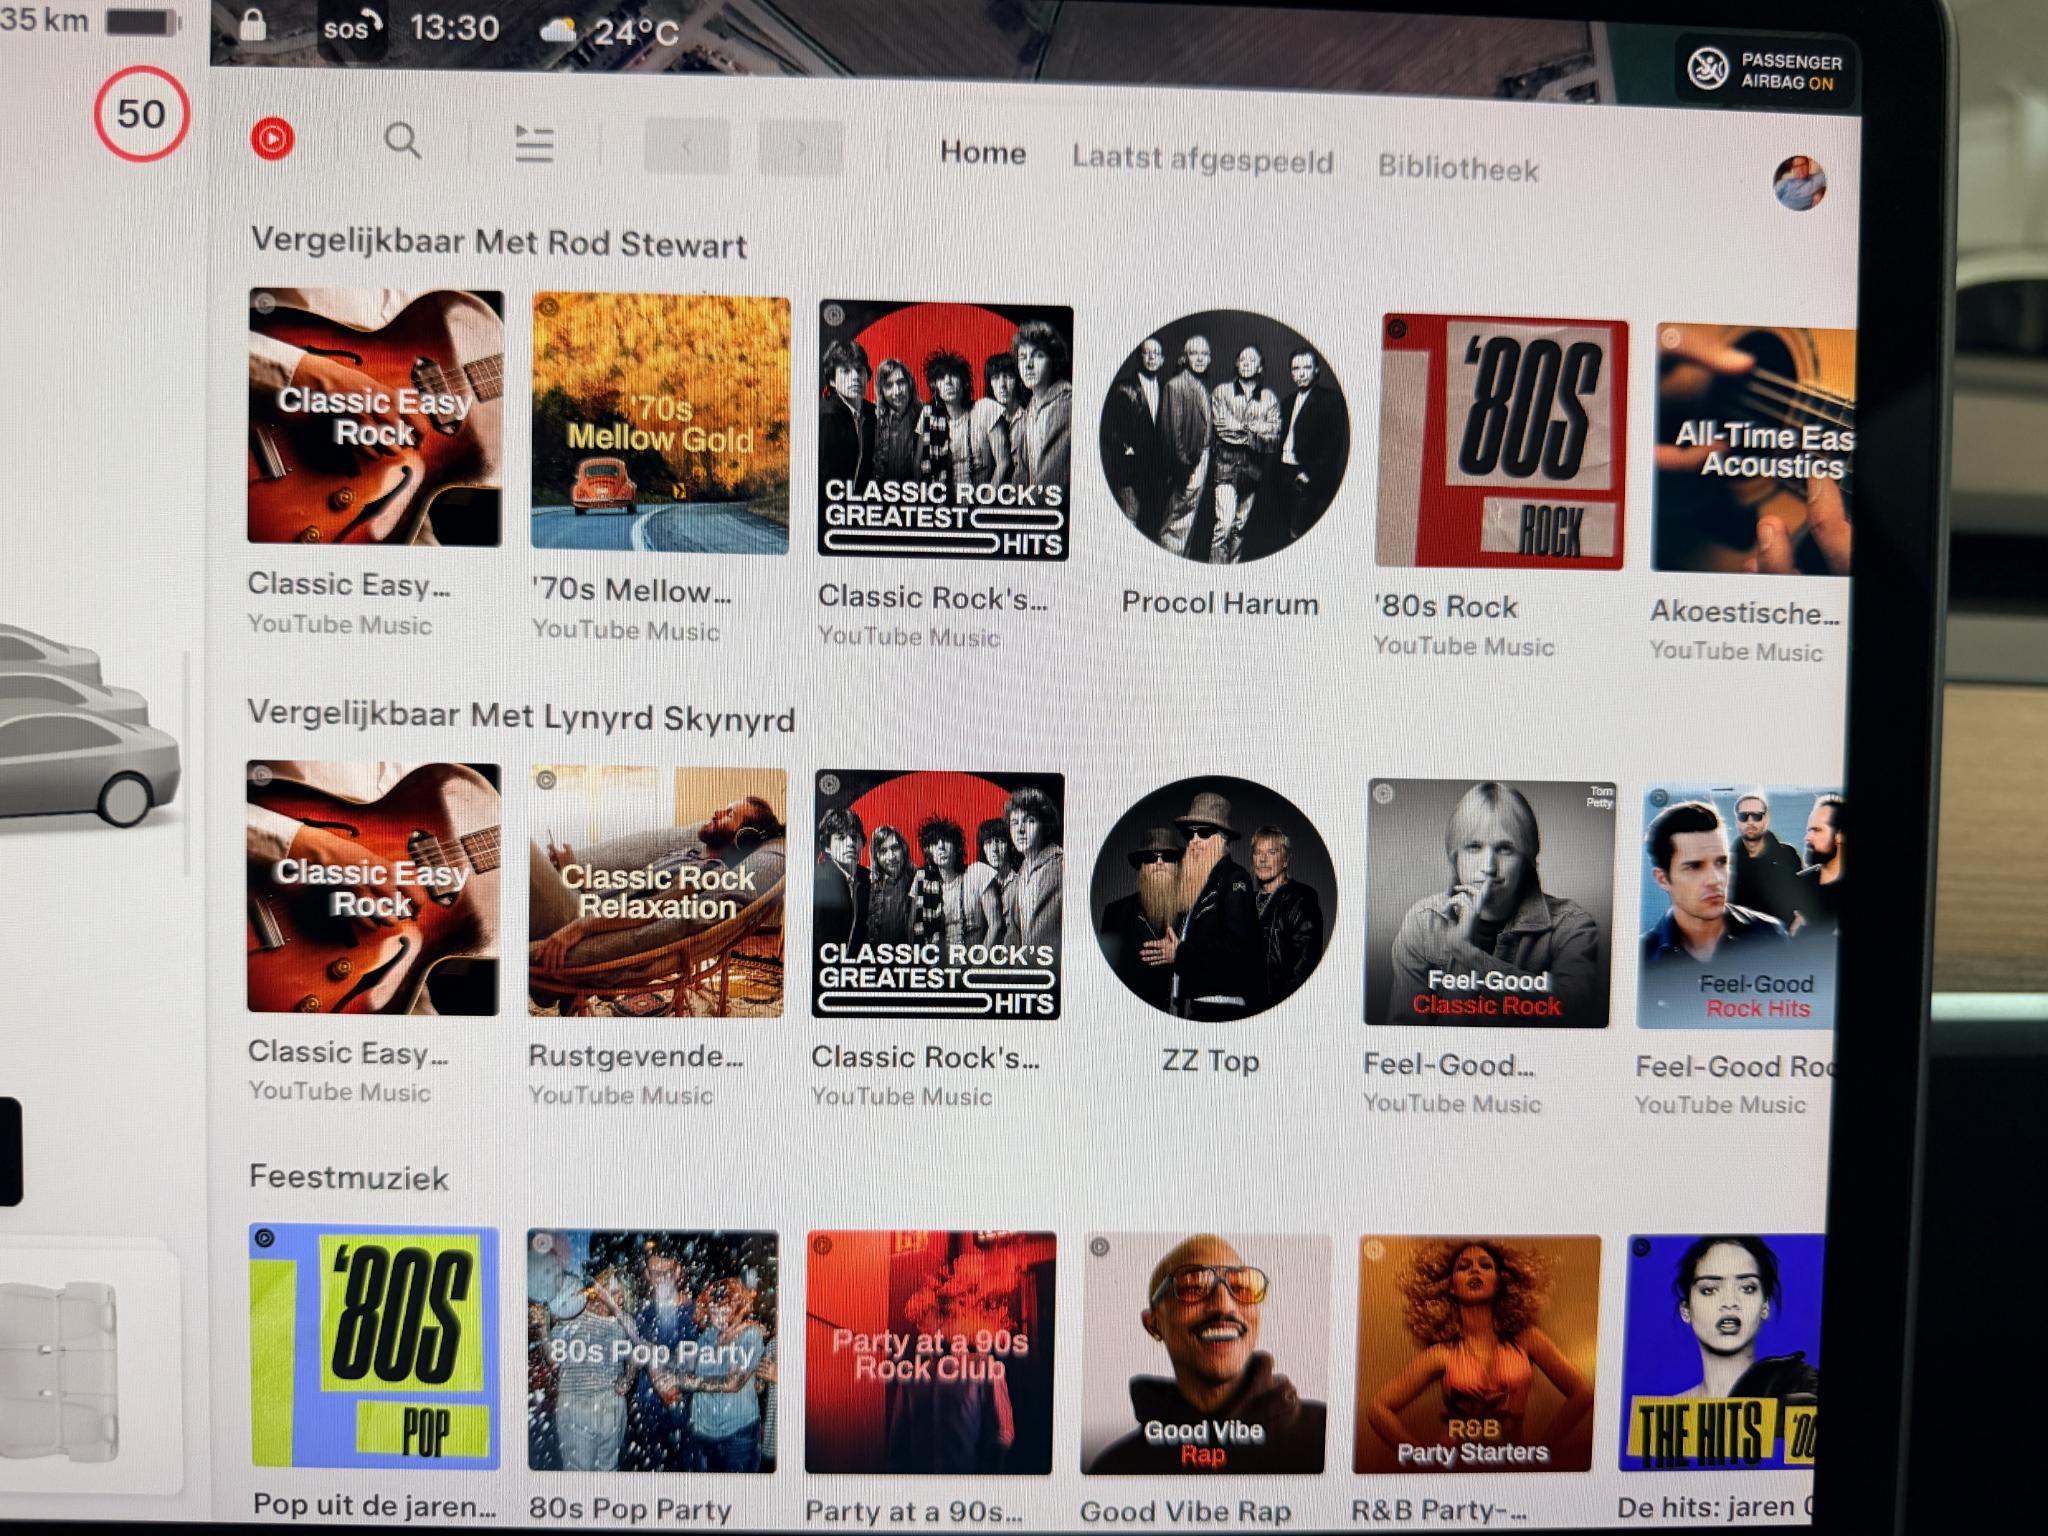Select the 'ZZ Top' artist name
The image size is (2048, 1536).
point(1210,1060)
